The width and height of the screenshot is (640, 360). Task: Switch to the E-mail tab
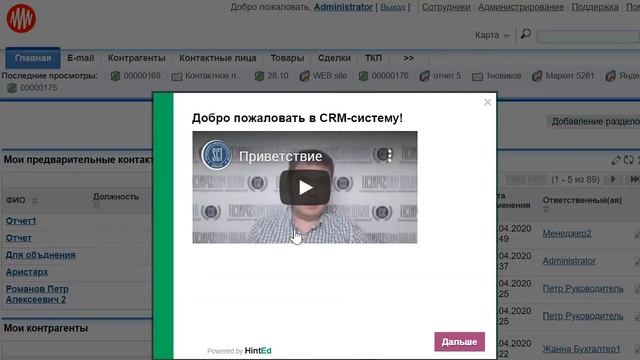point(80,58)
